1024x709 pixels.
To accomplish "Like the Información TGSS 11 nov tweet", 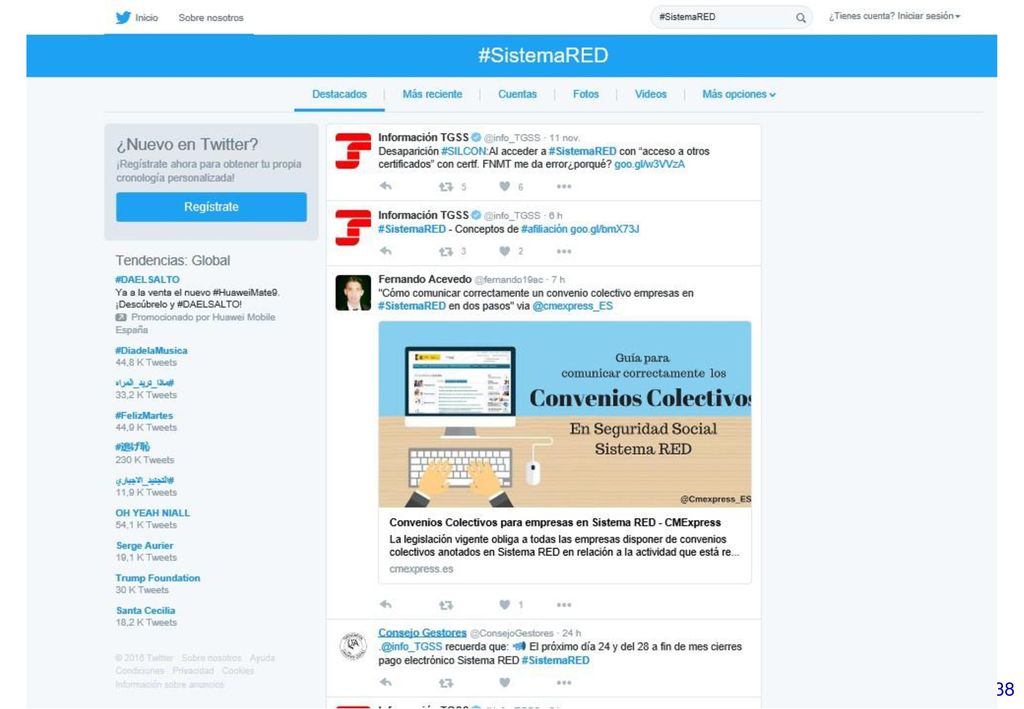I will pyautogui.click(x=504, y=186).
